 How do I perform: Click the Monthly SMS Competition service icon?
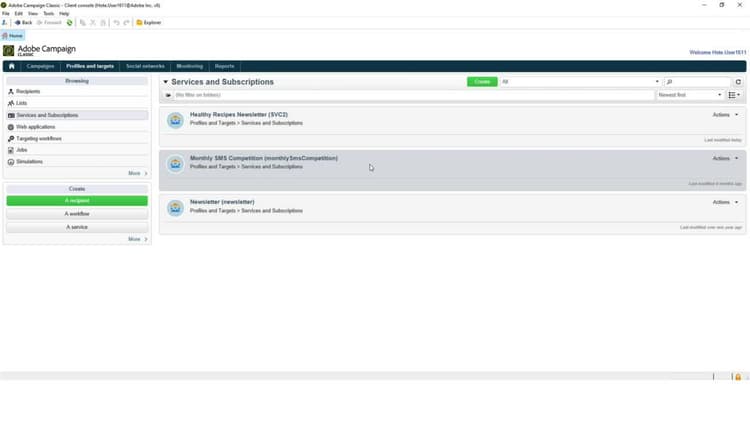click(176, 164)
